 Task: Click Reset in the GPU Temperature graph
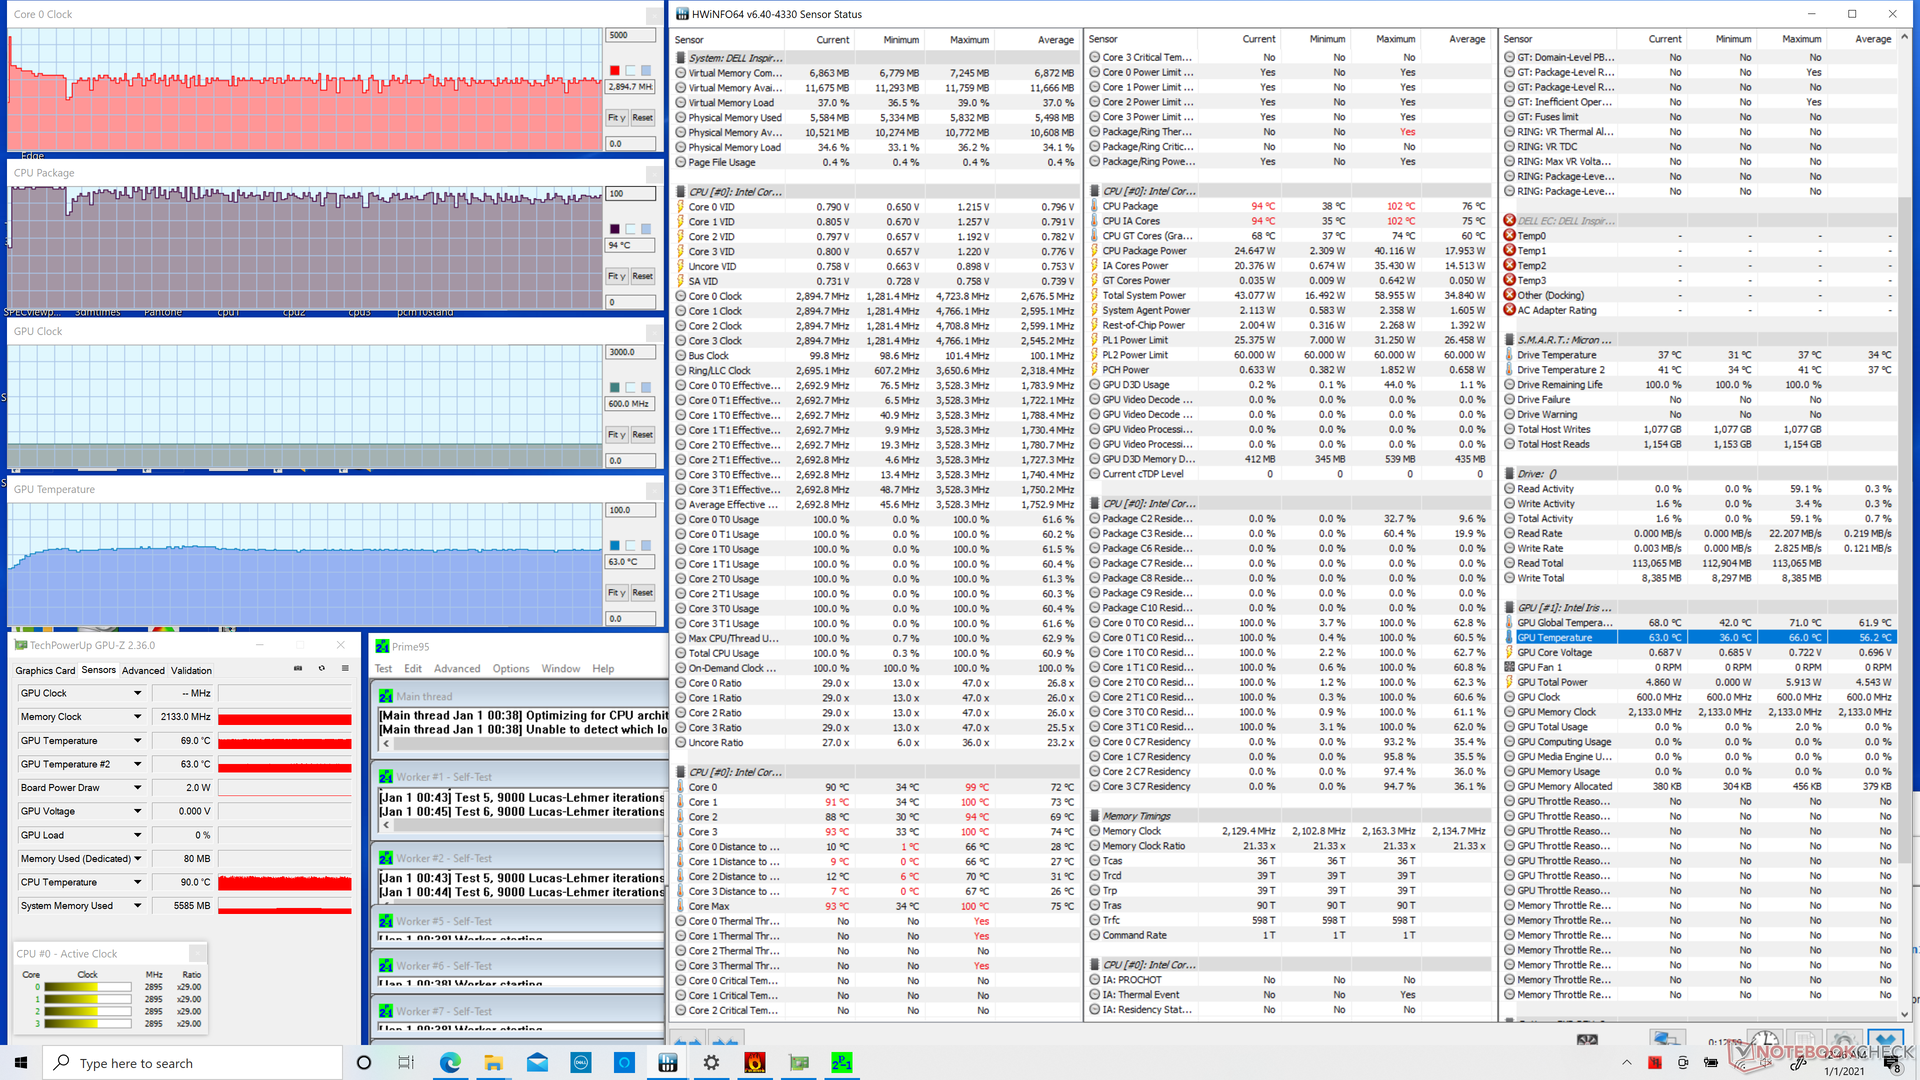(642, 593)
